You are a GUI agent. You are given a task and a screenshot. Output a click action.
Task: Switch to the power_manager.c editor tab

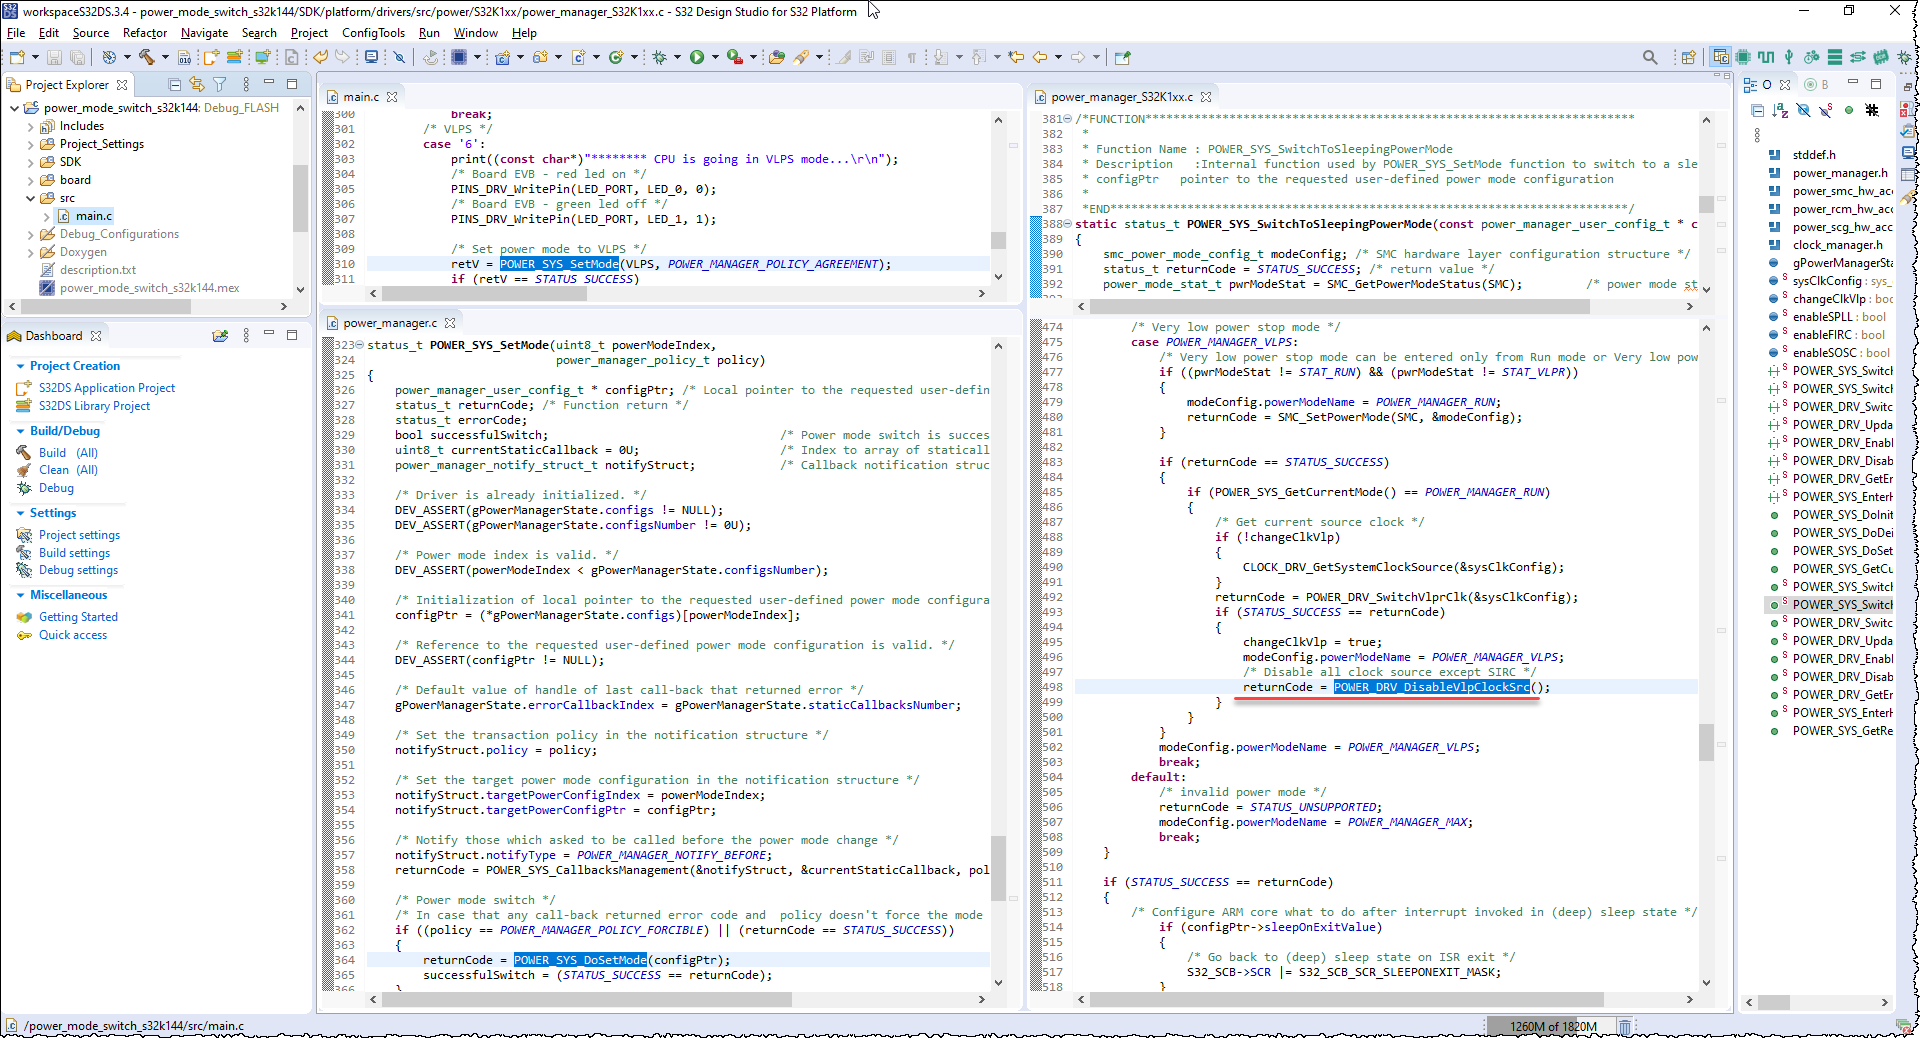point(390,322)
